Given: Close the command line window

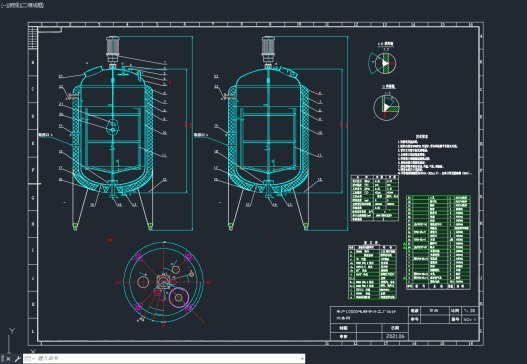Looking at the screenshot, I should point(8,359).
